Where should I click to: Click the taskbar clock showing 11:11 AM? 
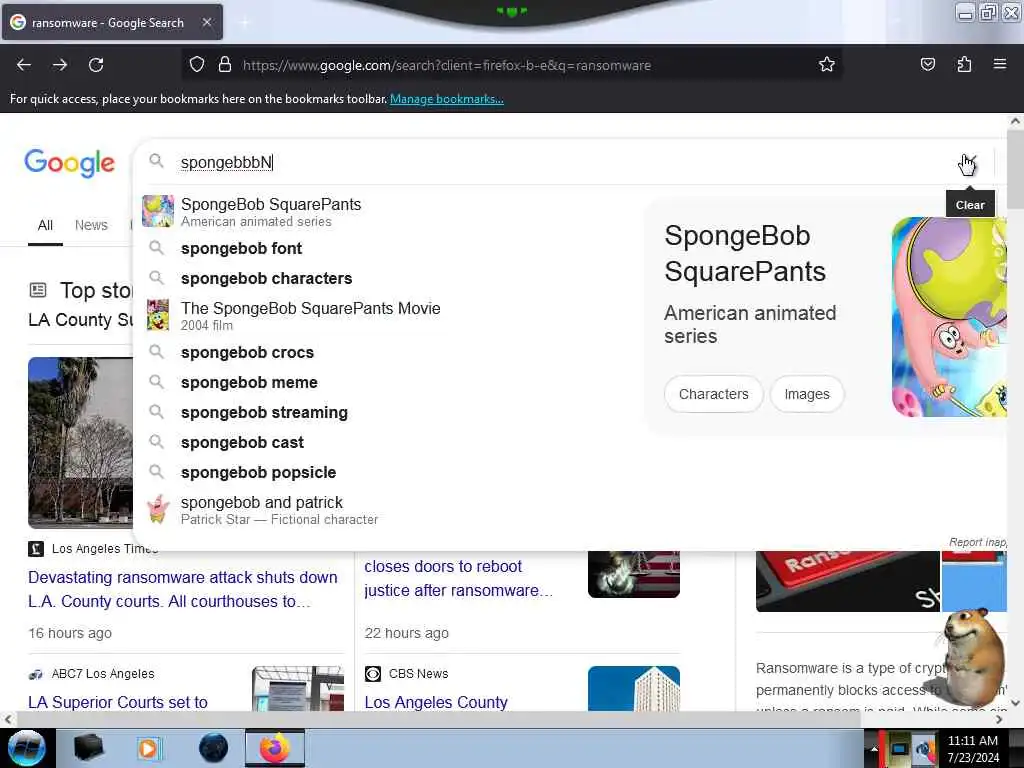(x=973, y=748)
